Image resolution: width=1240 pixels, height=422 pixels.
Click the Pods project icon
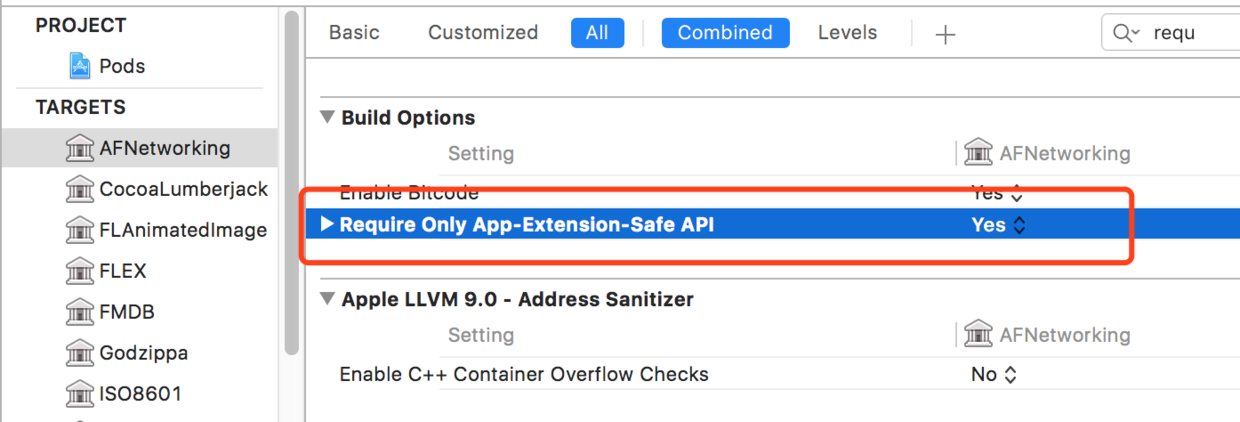(x=79, y=66)
